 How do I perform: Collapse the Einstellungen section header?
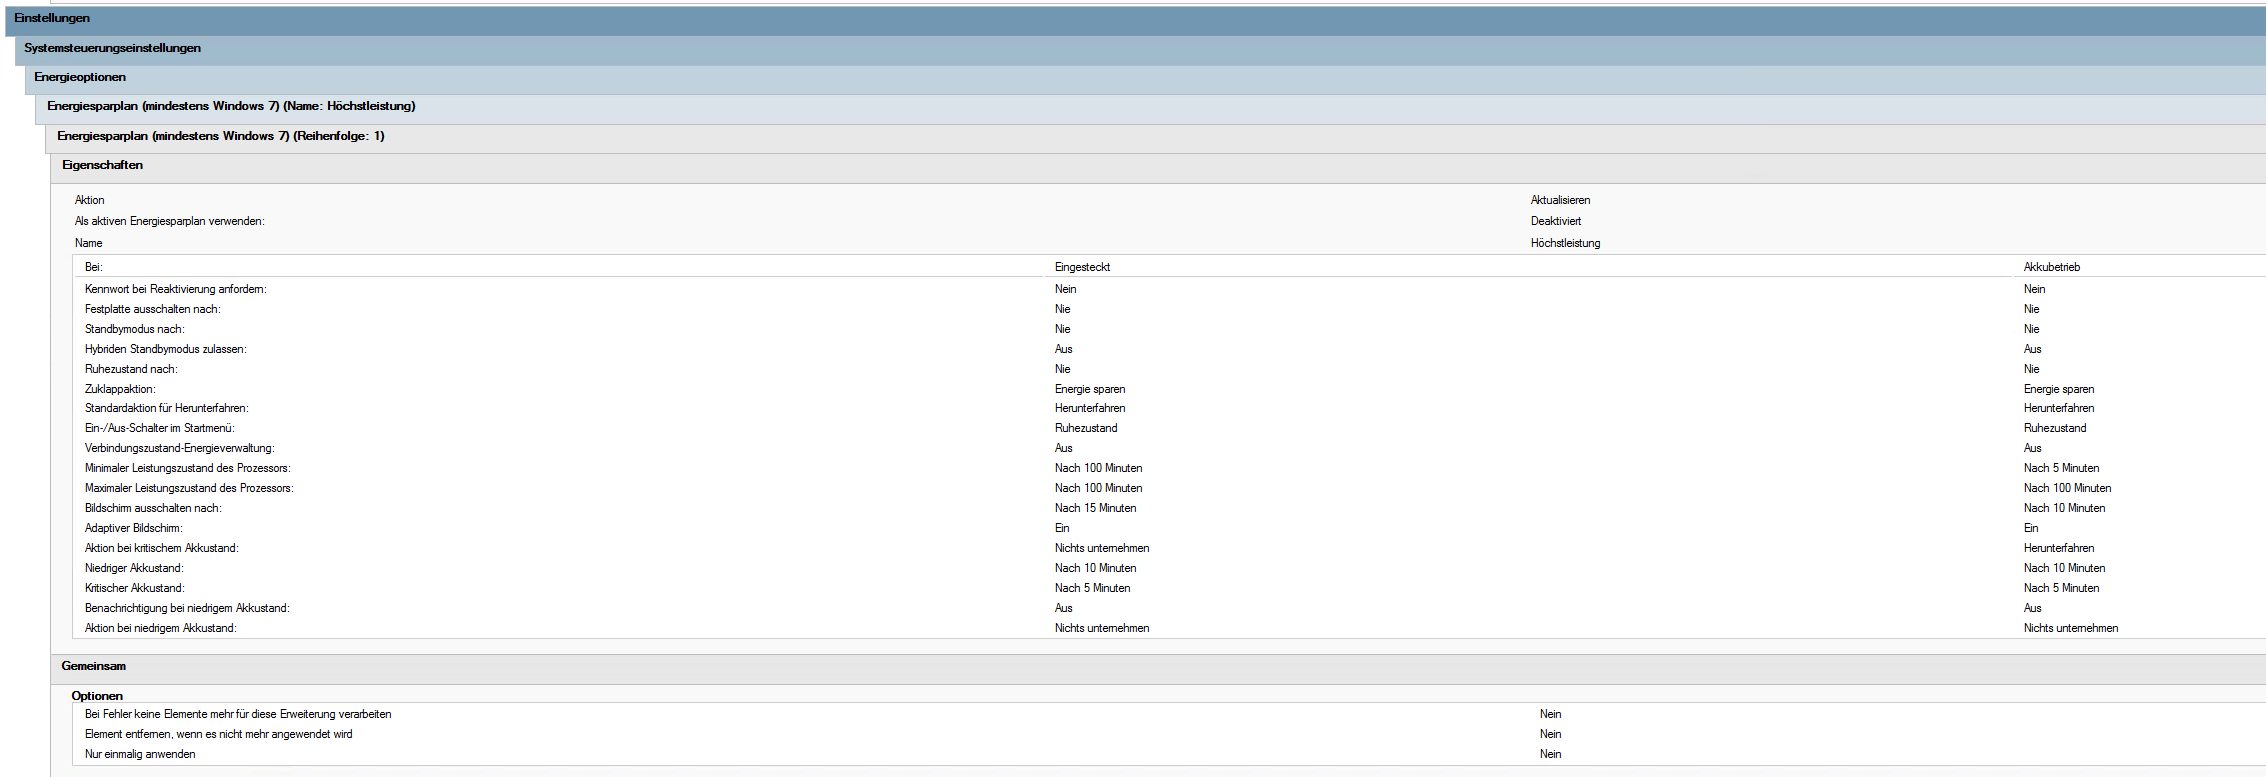[1135, 19]
